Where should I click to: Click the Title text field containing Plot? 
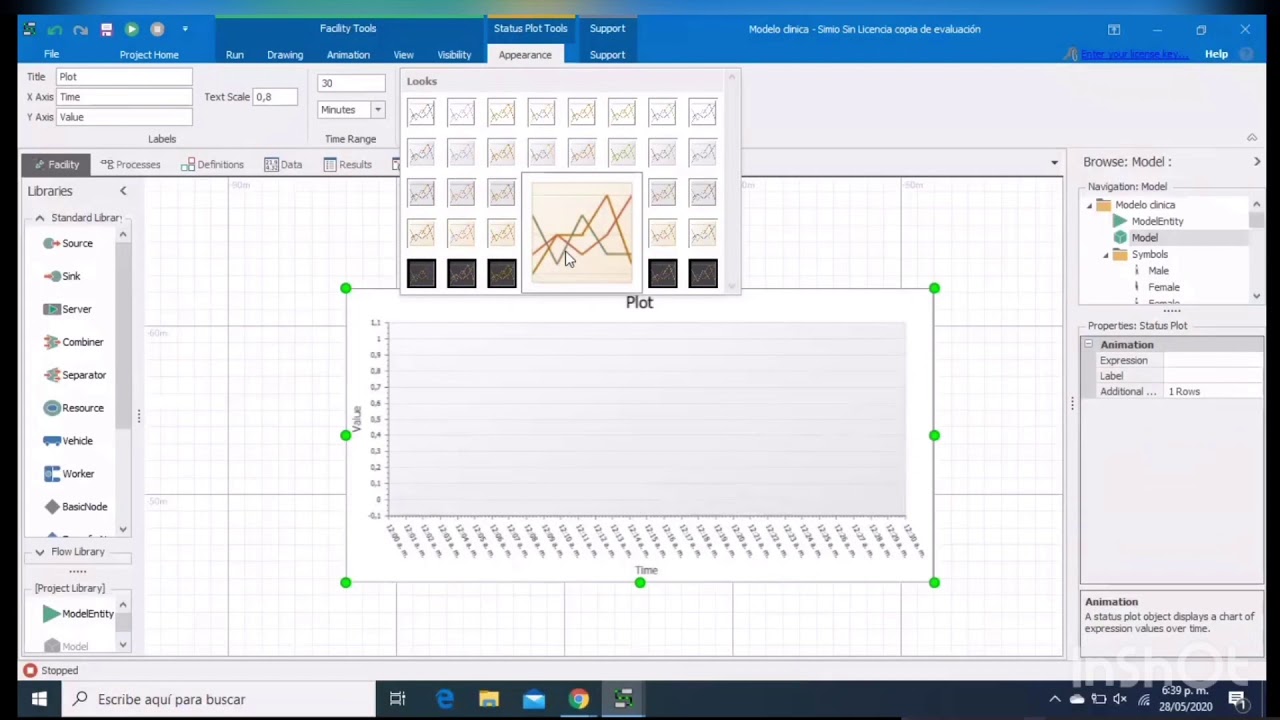pyautogui.click(x=124, y=76)
